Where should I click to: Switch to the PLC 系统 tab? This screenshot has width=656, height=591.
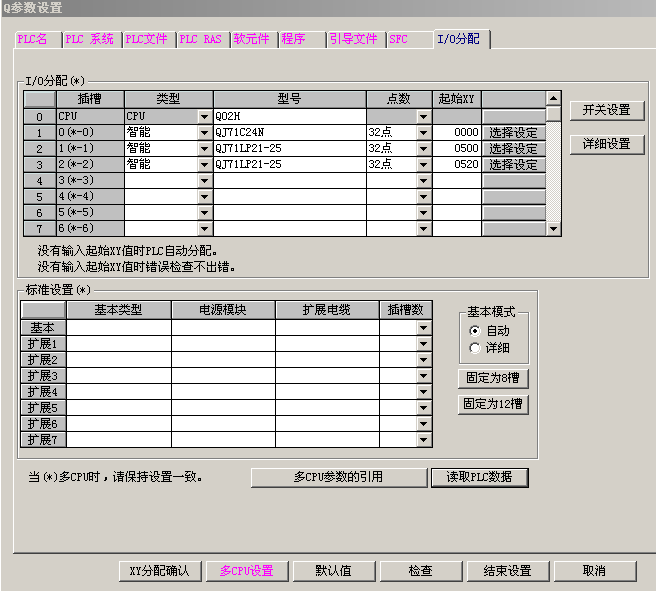pyautogui.click(x=90, y=39)
